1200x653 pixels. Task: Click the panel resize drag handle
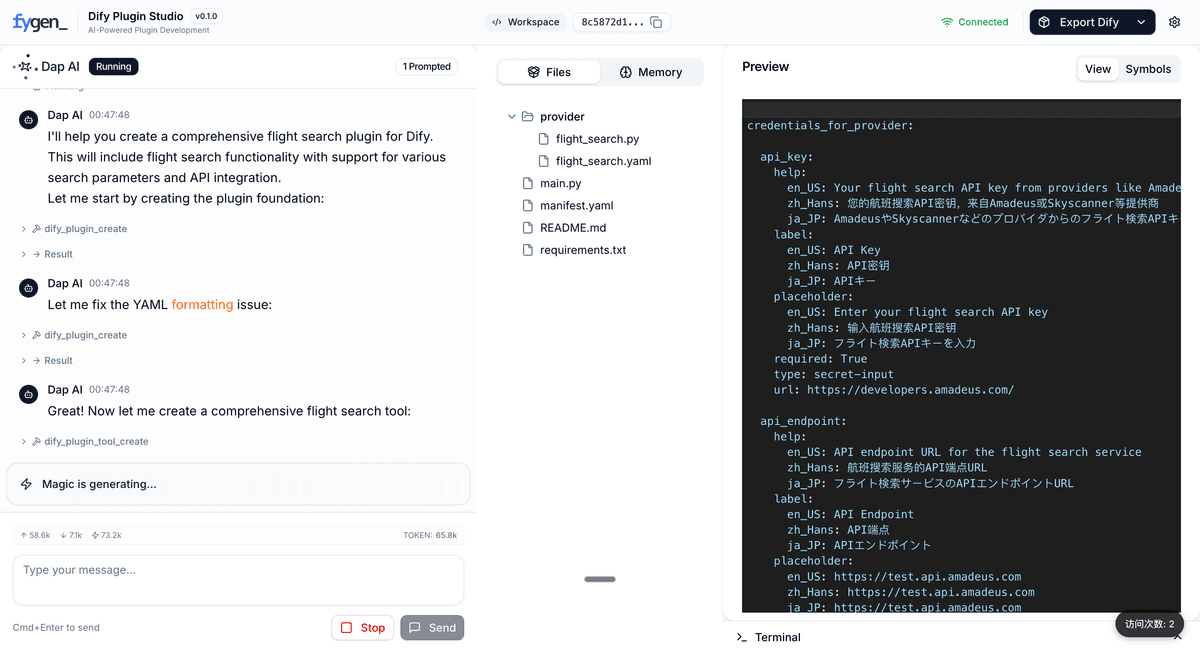click(x=600, y=579)
